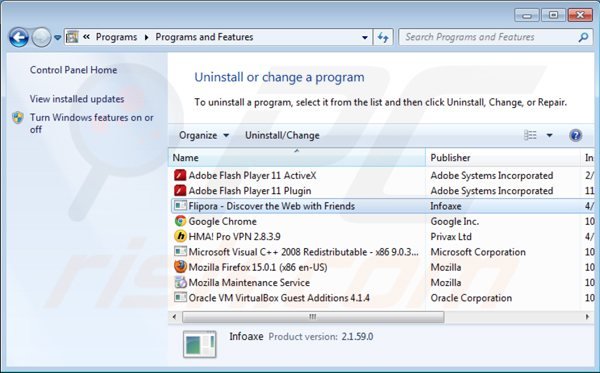Select the Google Chrome program entry
This screenshot has height=373, width=600.
point(222,222)
